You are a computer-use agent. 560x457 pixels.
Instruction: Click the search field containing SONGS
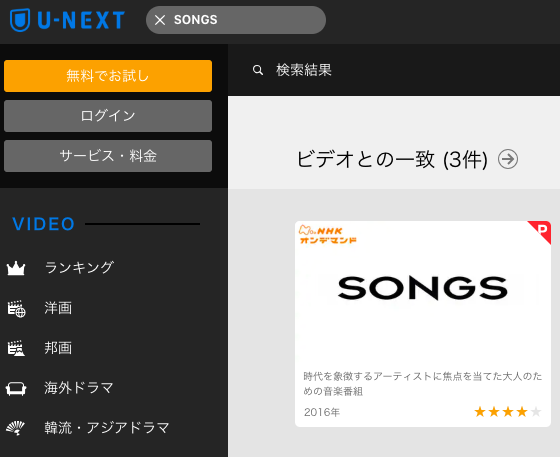(236, 20)
